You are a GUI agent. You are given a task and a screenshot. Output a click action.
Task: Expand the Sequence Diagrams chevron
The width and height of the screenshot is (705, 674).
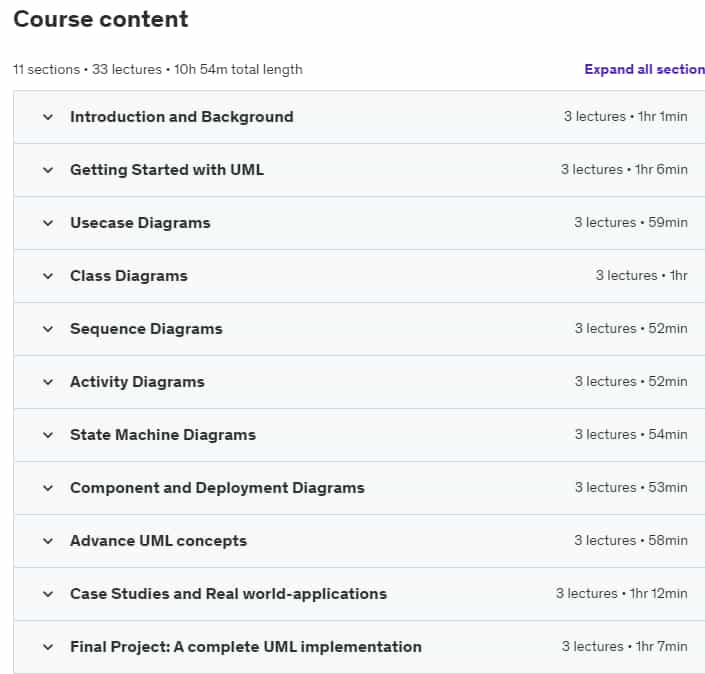pos(48,329)
